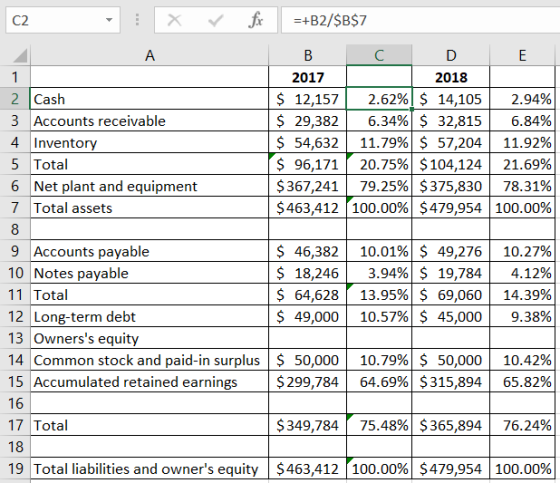
Task: Click cell with $375,830
Action: click(451, 186)
